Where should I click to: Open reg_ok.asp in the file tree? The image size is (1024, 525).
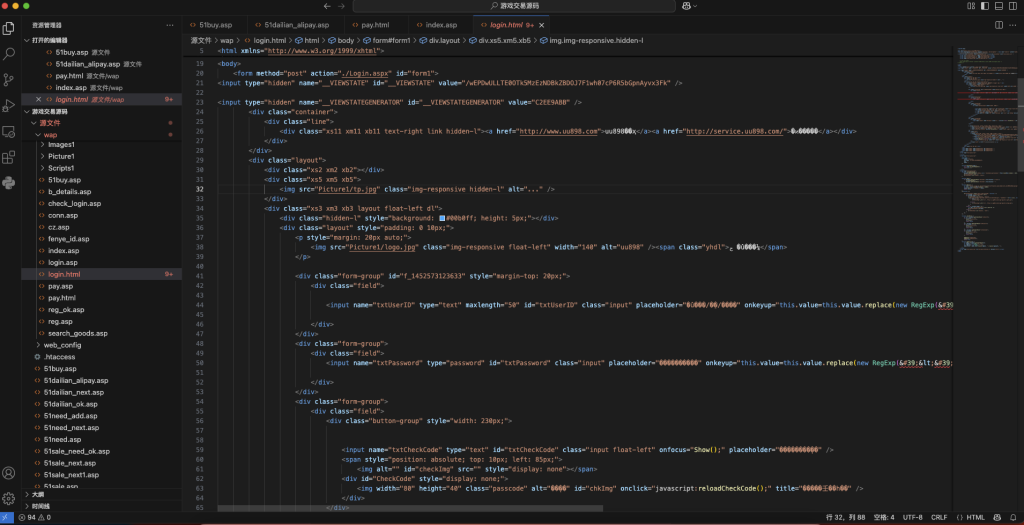click(x=66, y=310)
